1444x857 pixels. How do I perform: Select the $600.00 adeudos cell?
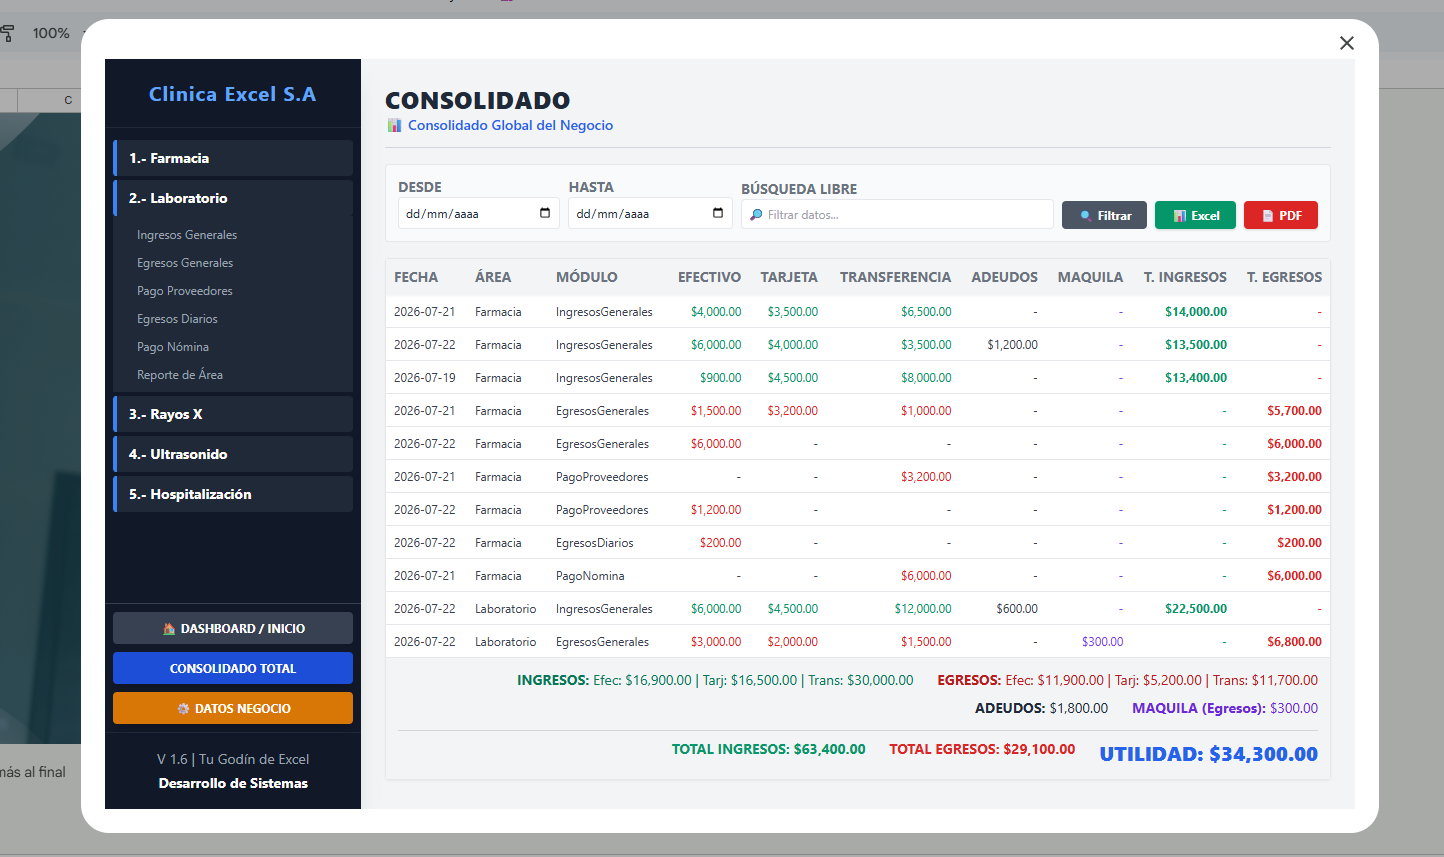[1017, 609]
